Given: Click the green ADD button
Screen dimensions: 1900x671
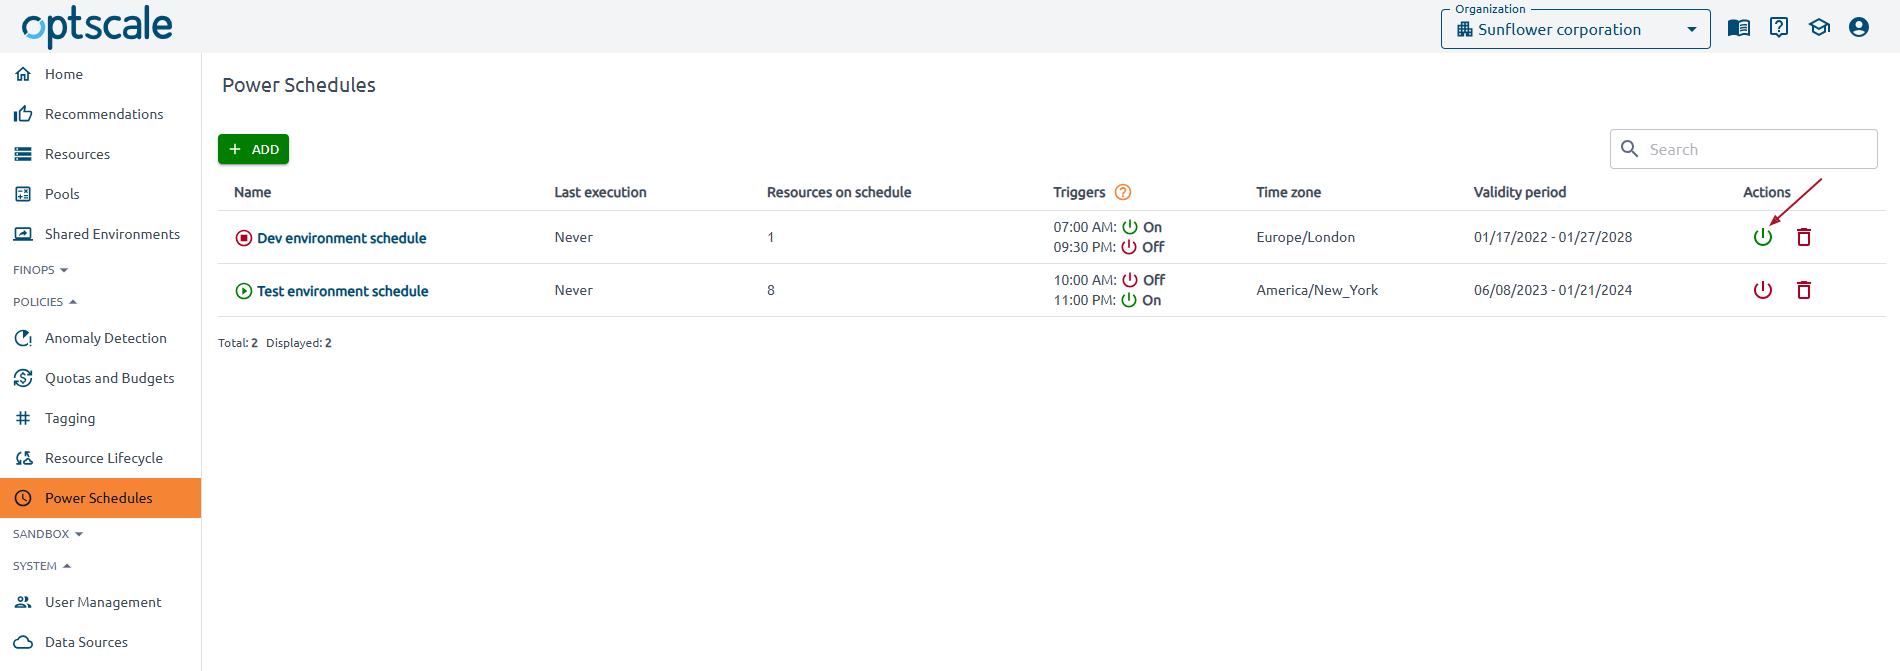Looking at the screenshot, I should [x=253, y=149].
